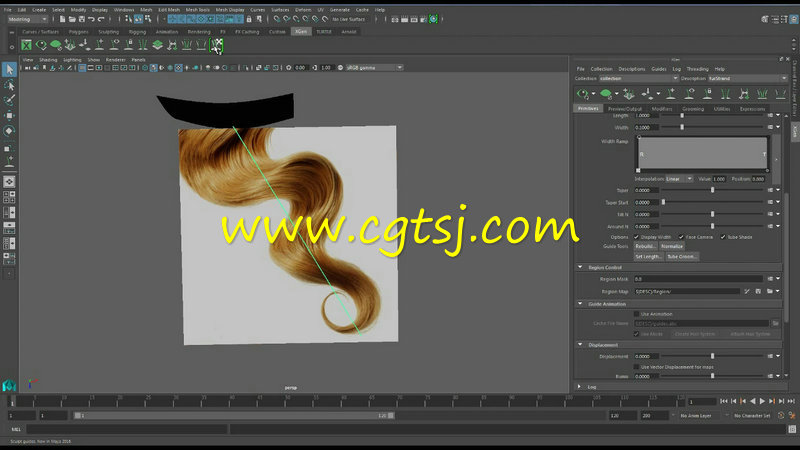Click the Taper slider handle

tap(713, 190)
